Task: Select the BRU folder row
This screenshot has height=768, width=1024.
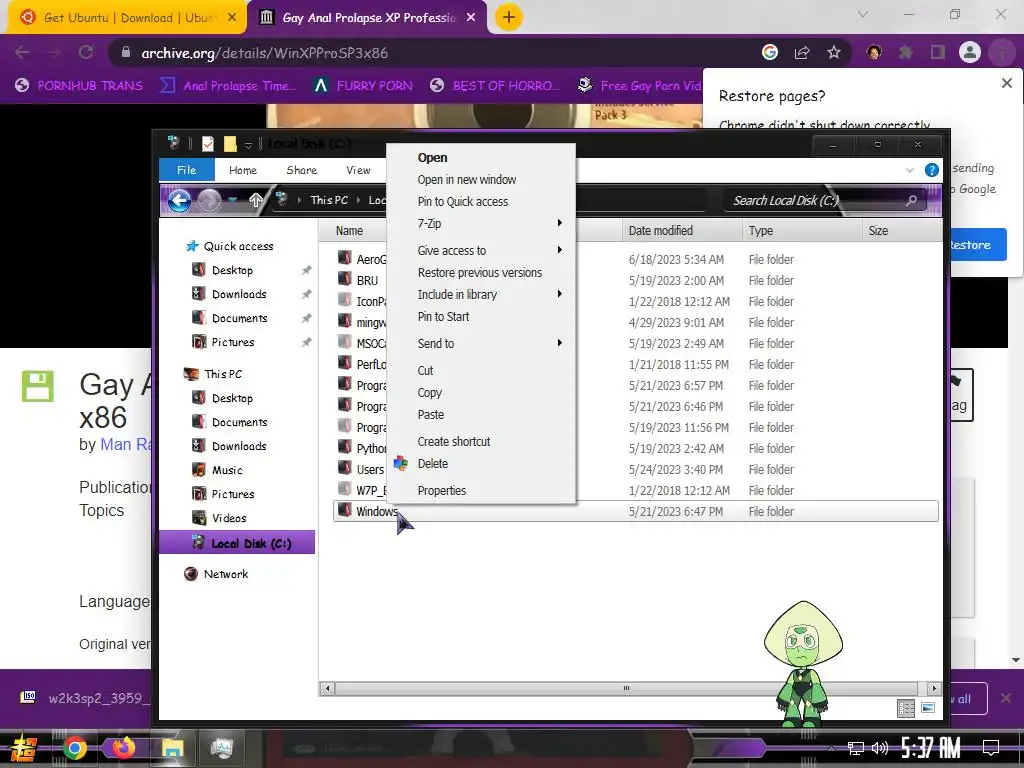Action: pos(635,281)
